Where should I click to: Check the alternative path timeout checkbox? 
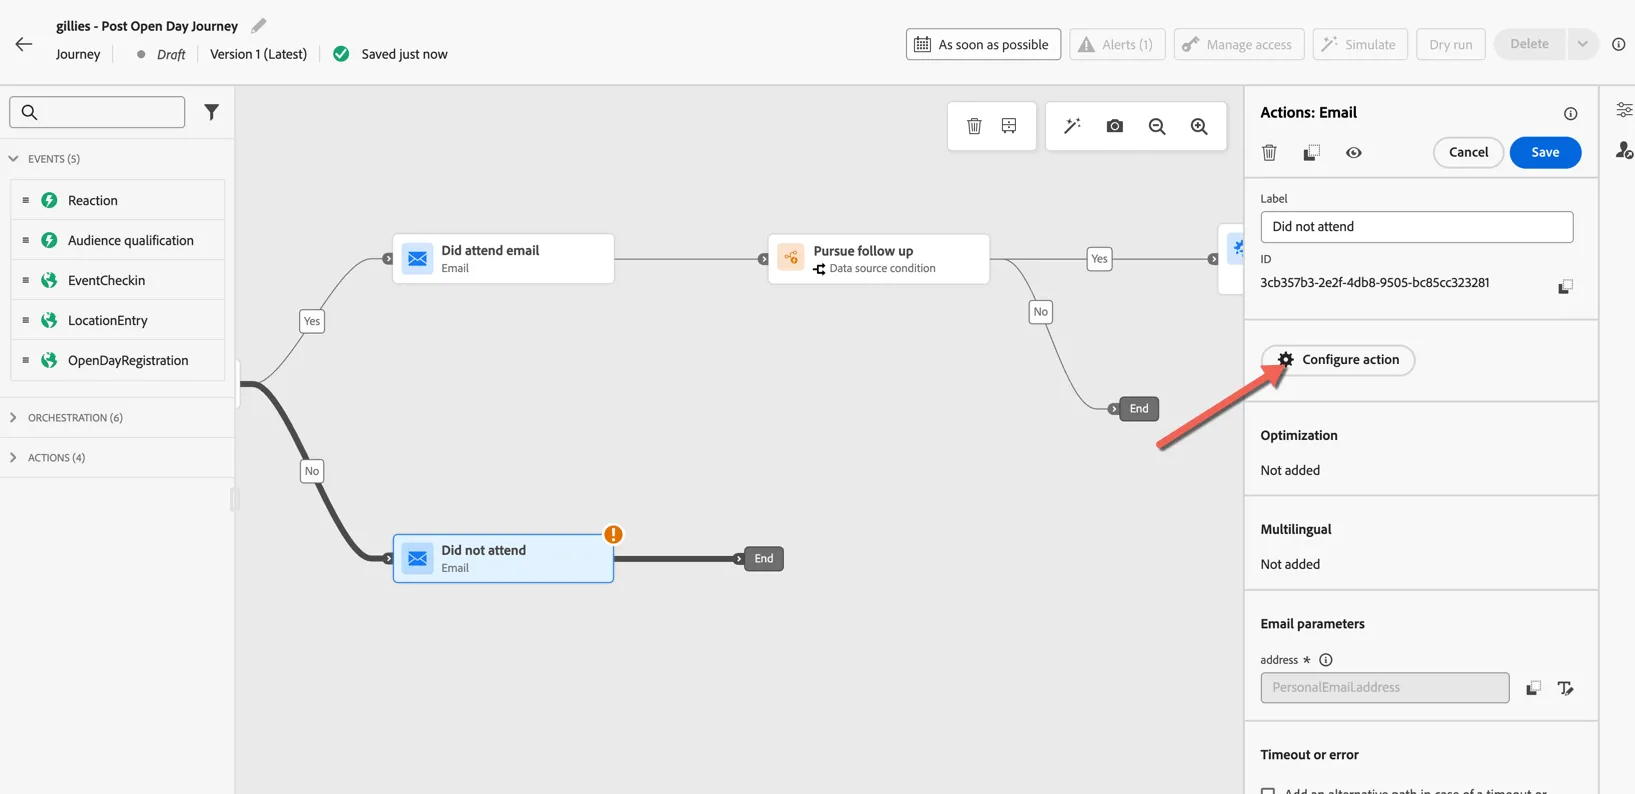coord(1268,790)
